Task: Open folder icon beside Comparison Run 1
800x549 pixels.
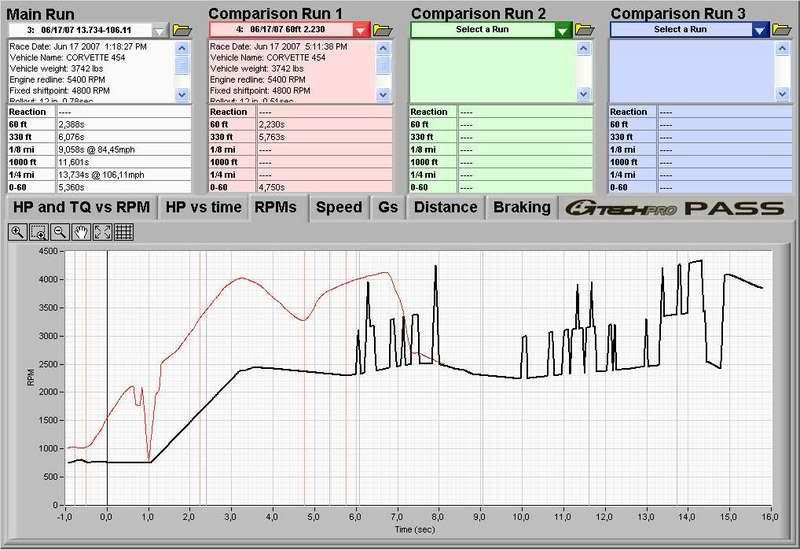Action: click(383, 30)
